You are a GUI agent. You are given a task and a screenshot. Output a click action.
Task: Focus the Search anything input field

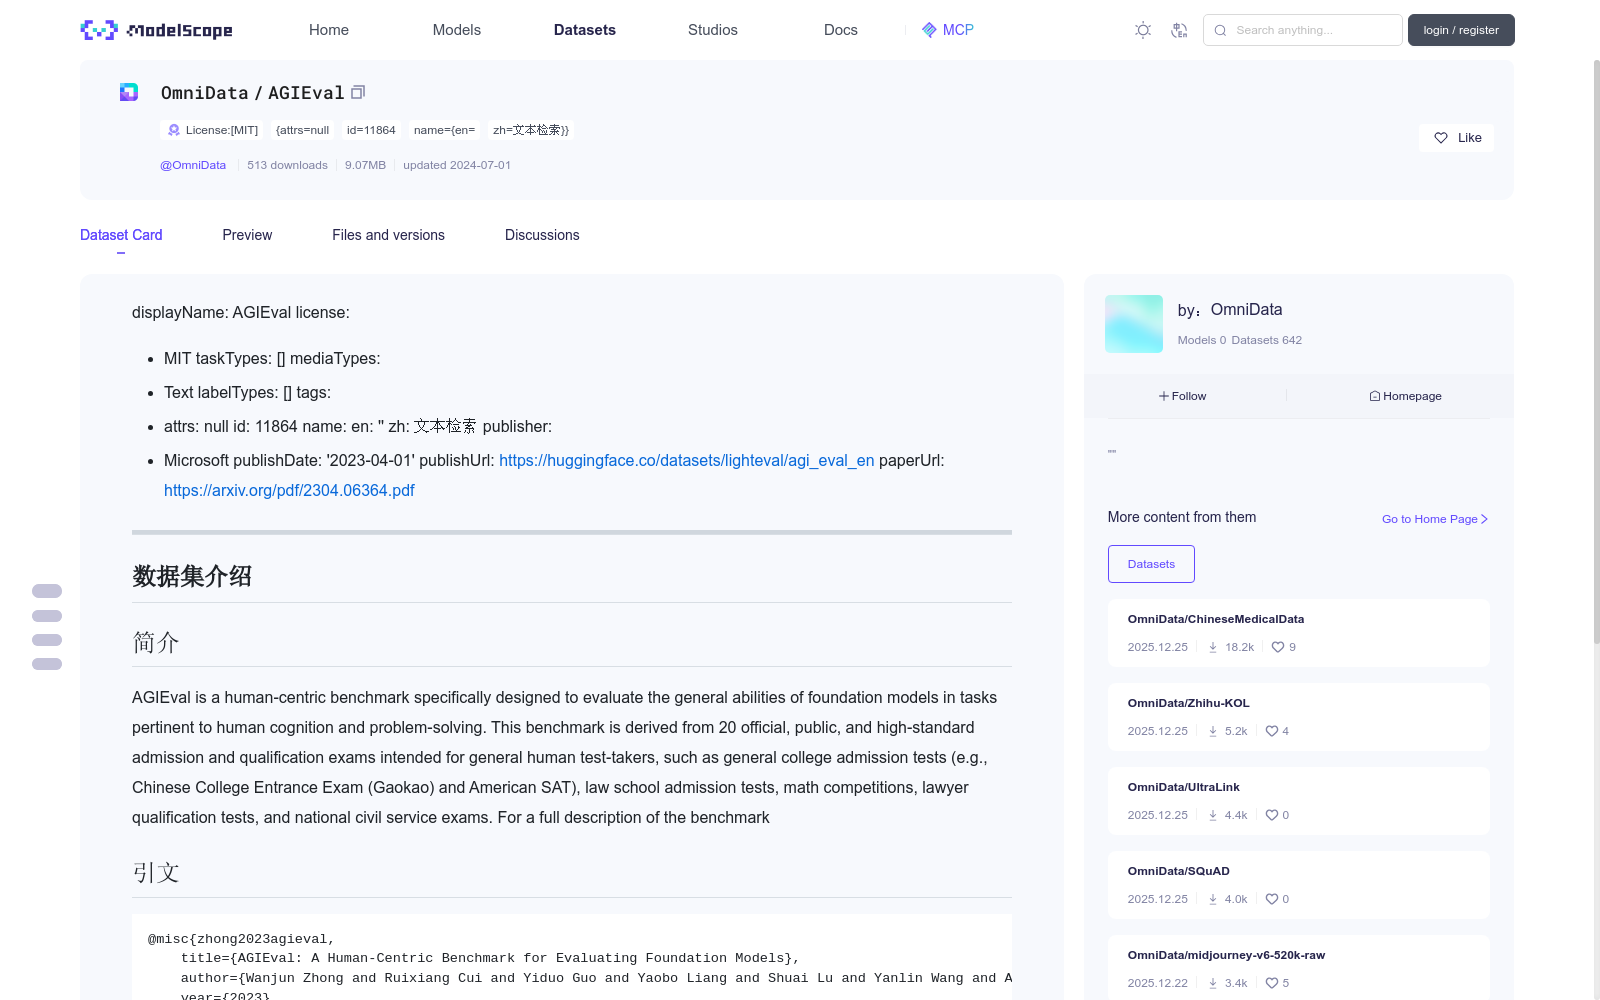point(1303,30)
